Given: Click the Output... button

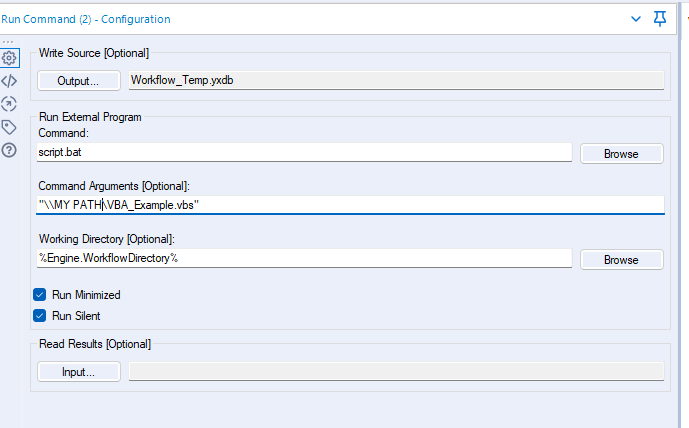Looking at the screenshot, I should (x=79, y=81).
